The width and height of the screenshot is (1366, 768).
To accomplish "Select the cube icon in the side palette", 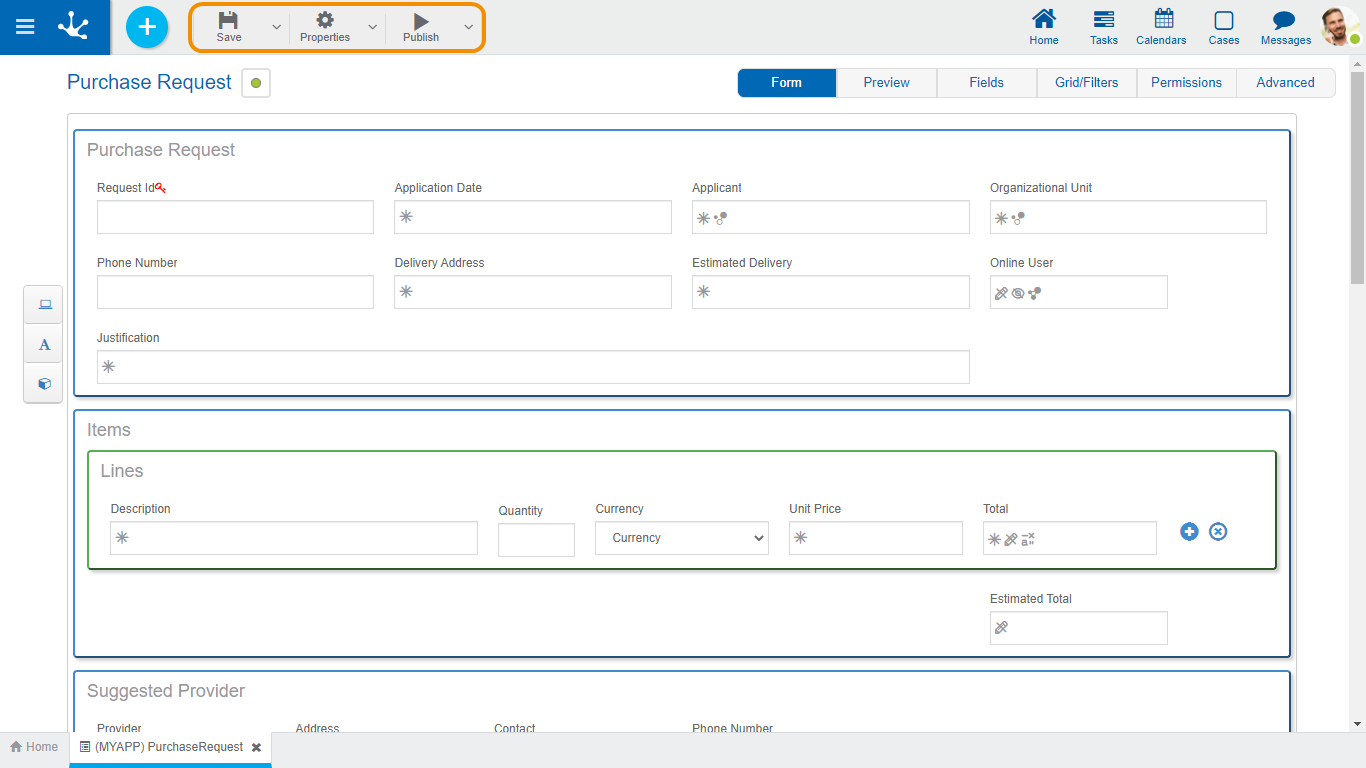I will 44,384.
